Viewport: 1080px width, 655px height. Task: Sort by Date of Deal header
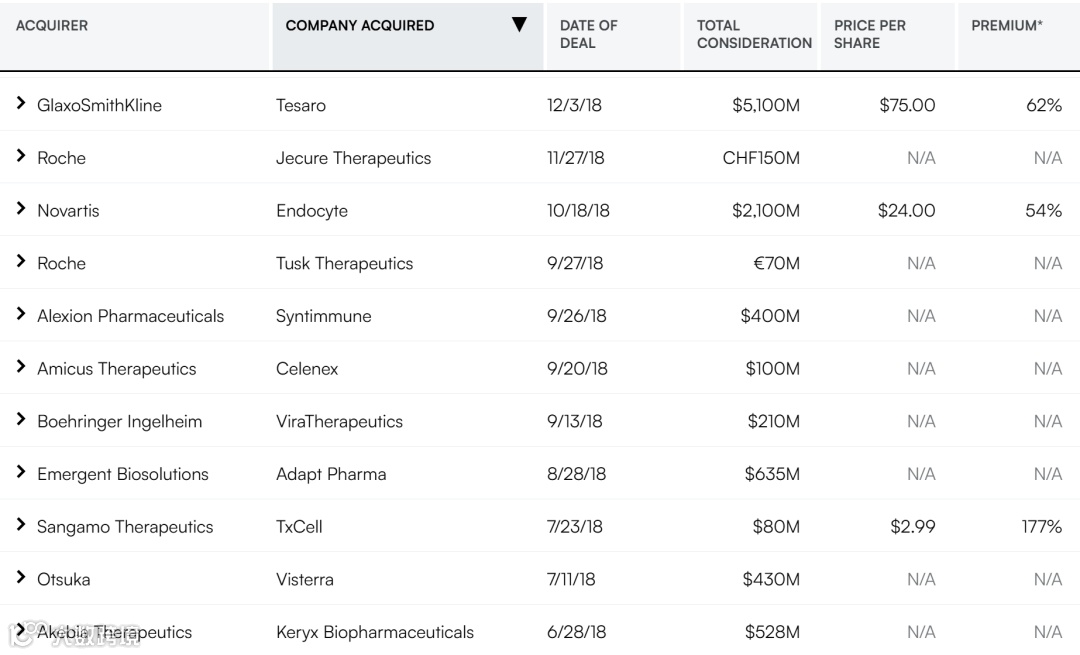tap(589, 34)
